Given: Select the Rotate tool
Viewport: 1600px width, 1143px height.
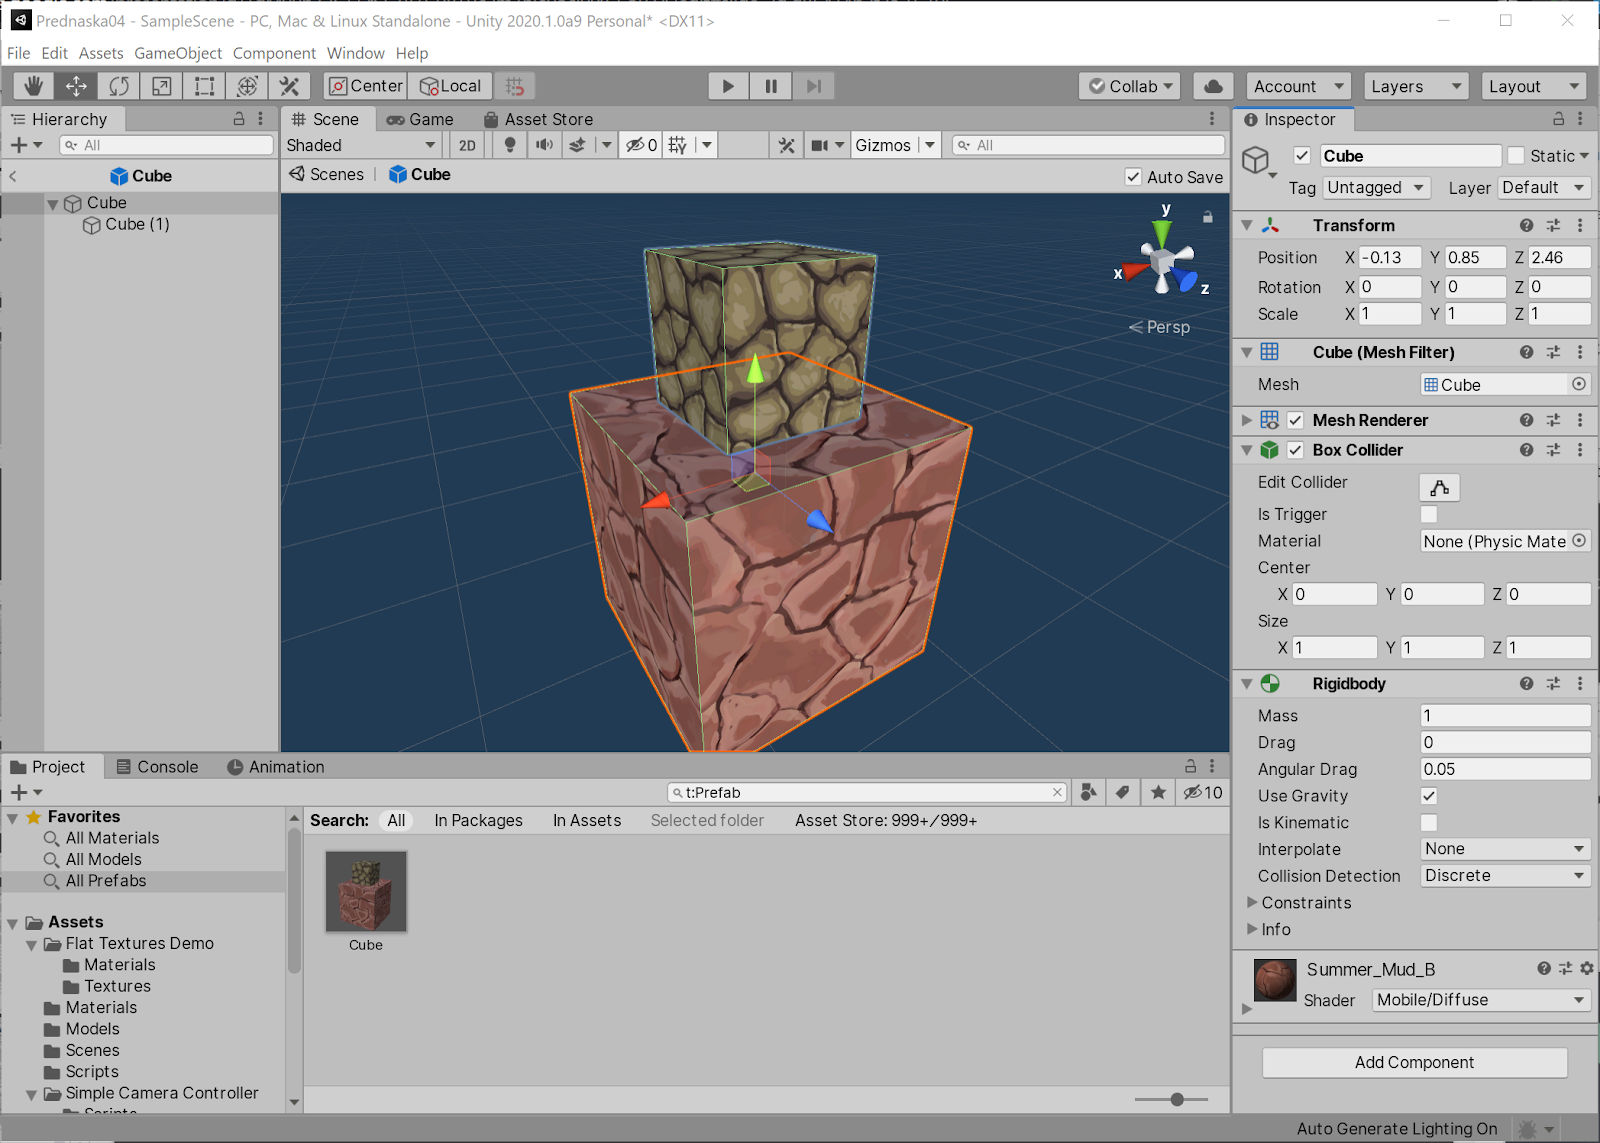Looking at the screenshot, I should [x=119, y=86].
